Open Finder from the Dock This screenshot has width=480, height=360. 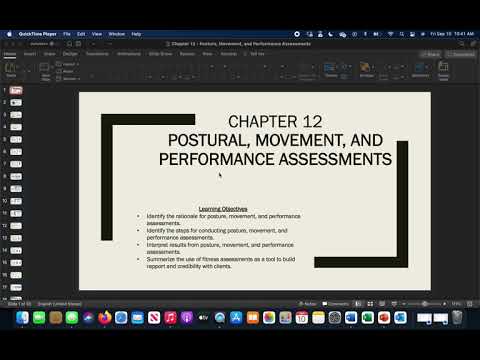(x=22, y=318)
